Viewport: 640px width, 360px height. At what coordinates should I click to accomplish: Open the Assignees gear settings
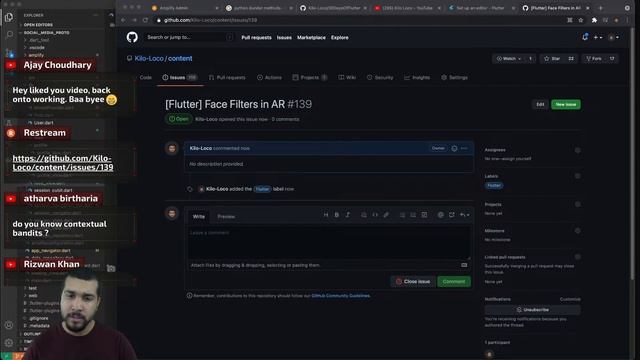pos(578,150)
